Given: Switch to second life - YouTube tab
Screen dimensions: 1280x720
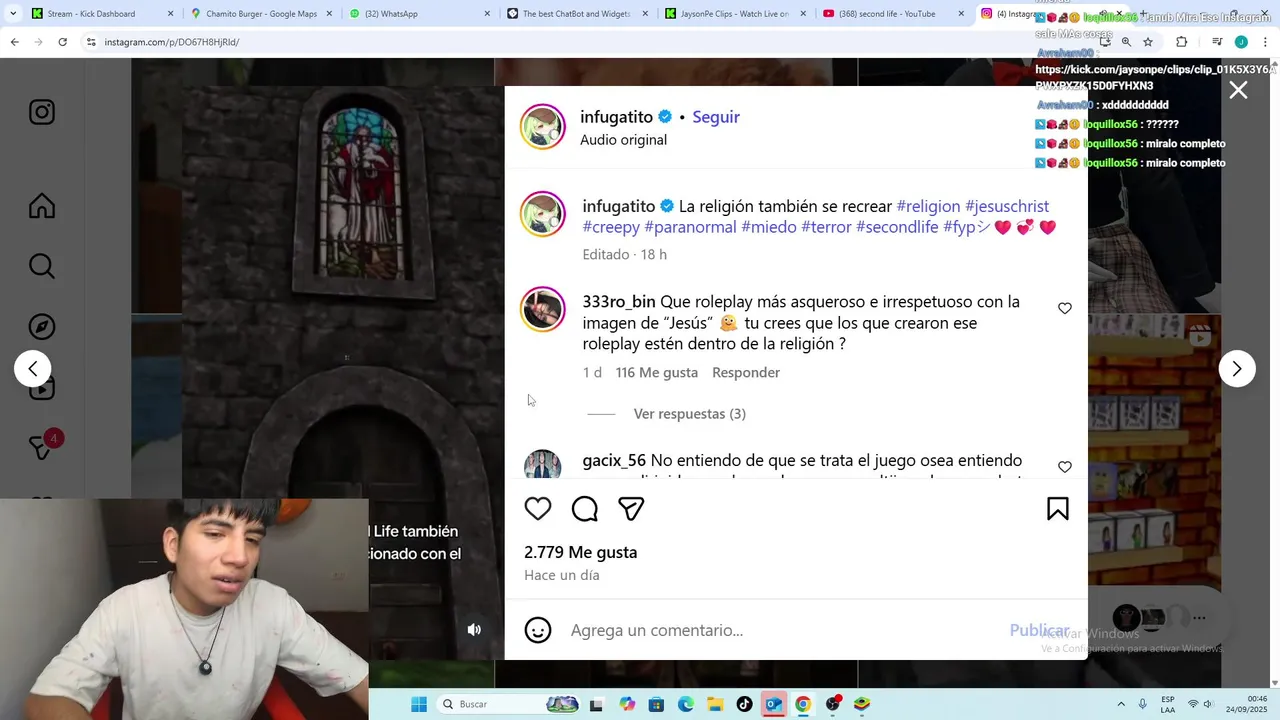Looking at the screenshot, I should click(893, 14).
